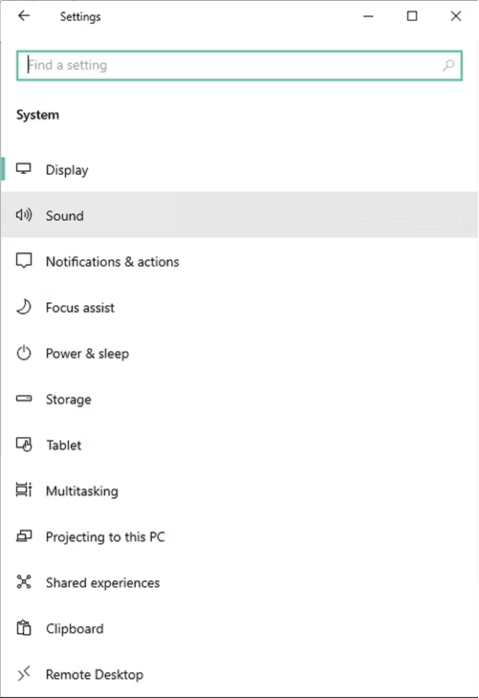Click the Focus assist moon icon
Screen dimensions: 479x698
click(x=24, y=307)
